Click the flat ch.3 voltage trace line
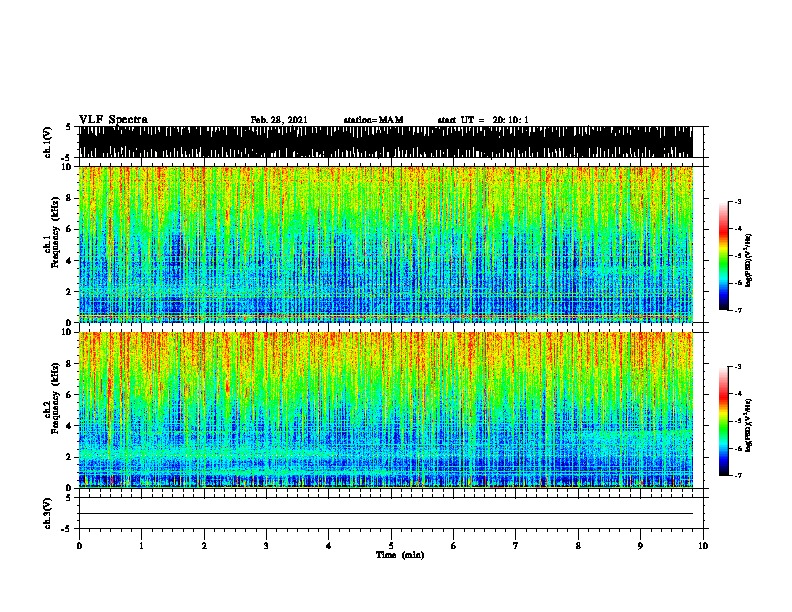This screenshot has width=792, height=612. 385,514
